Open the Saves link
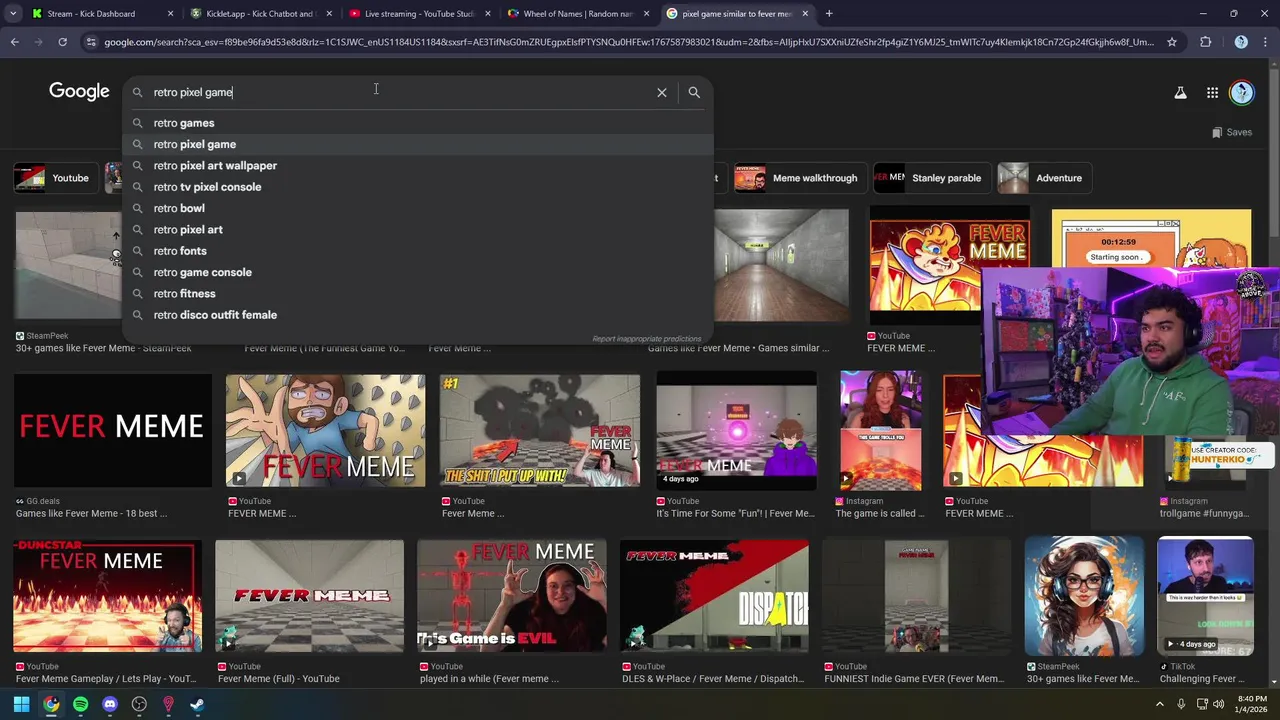The image size is (1280, 720). (x=1232, y=132)
